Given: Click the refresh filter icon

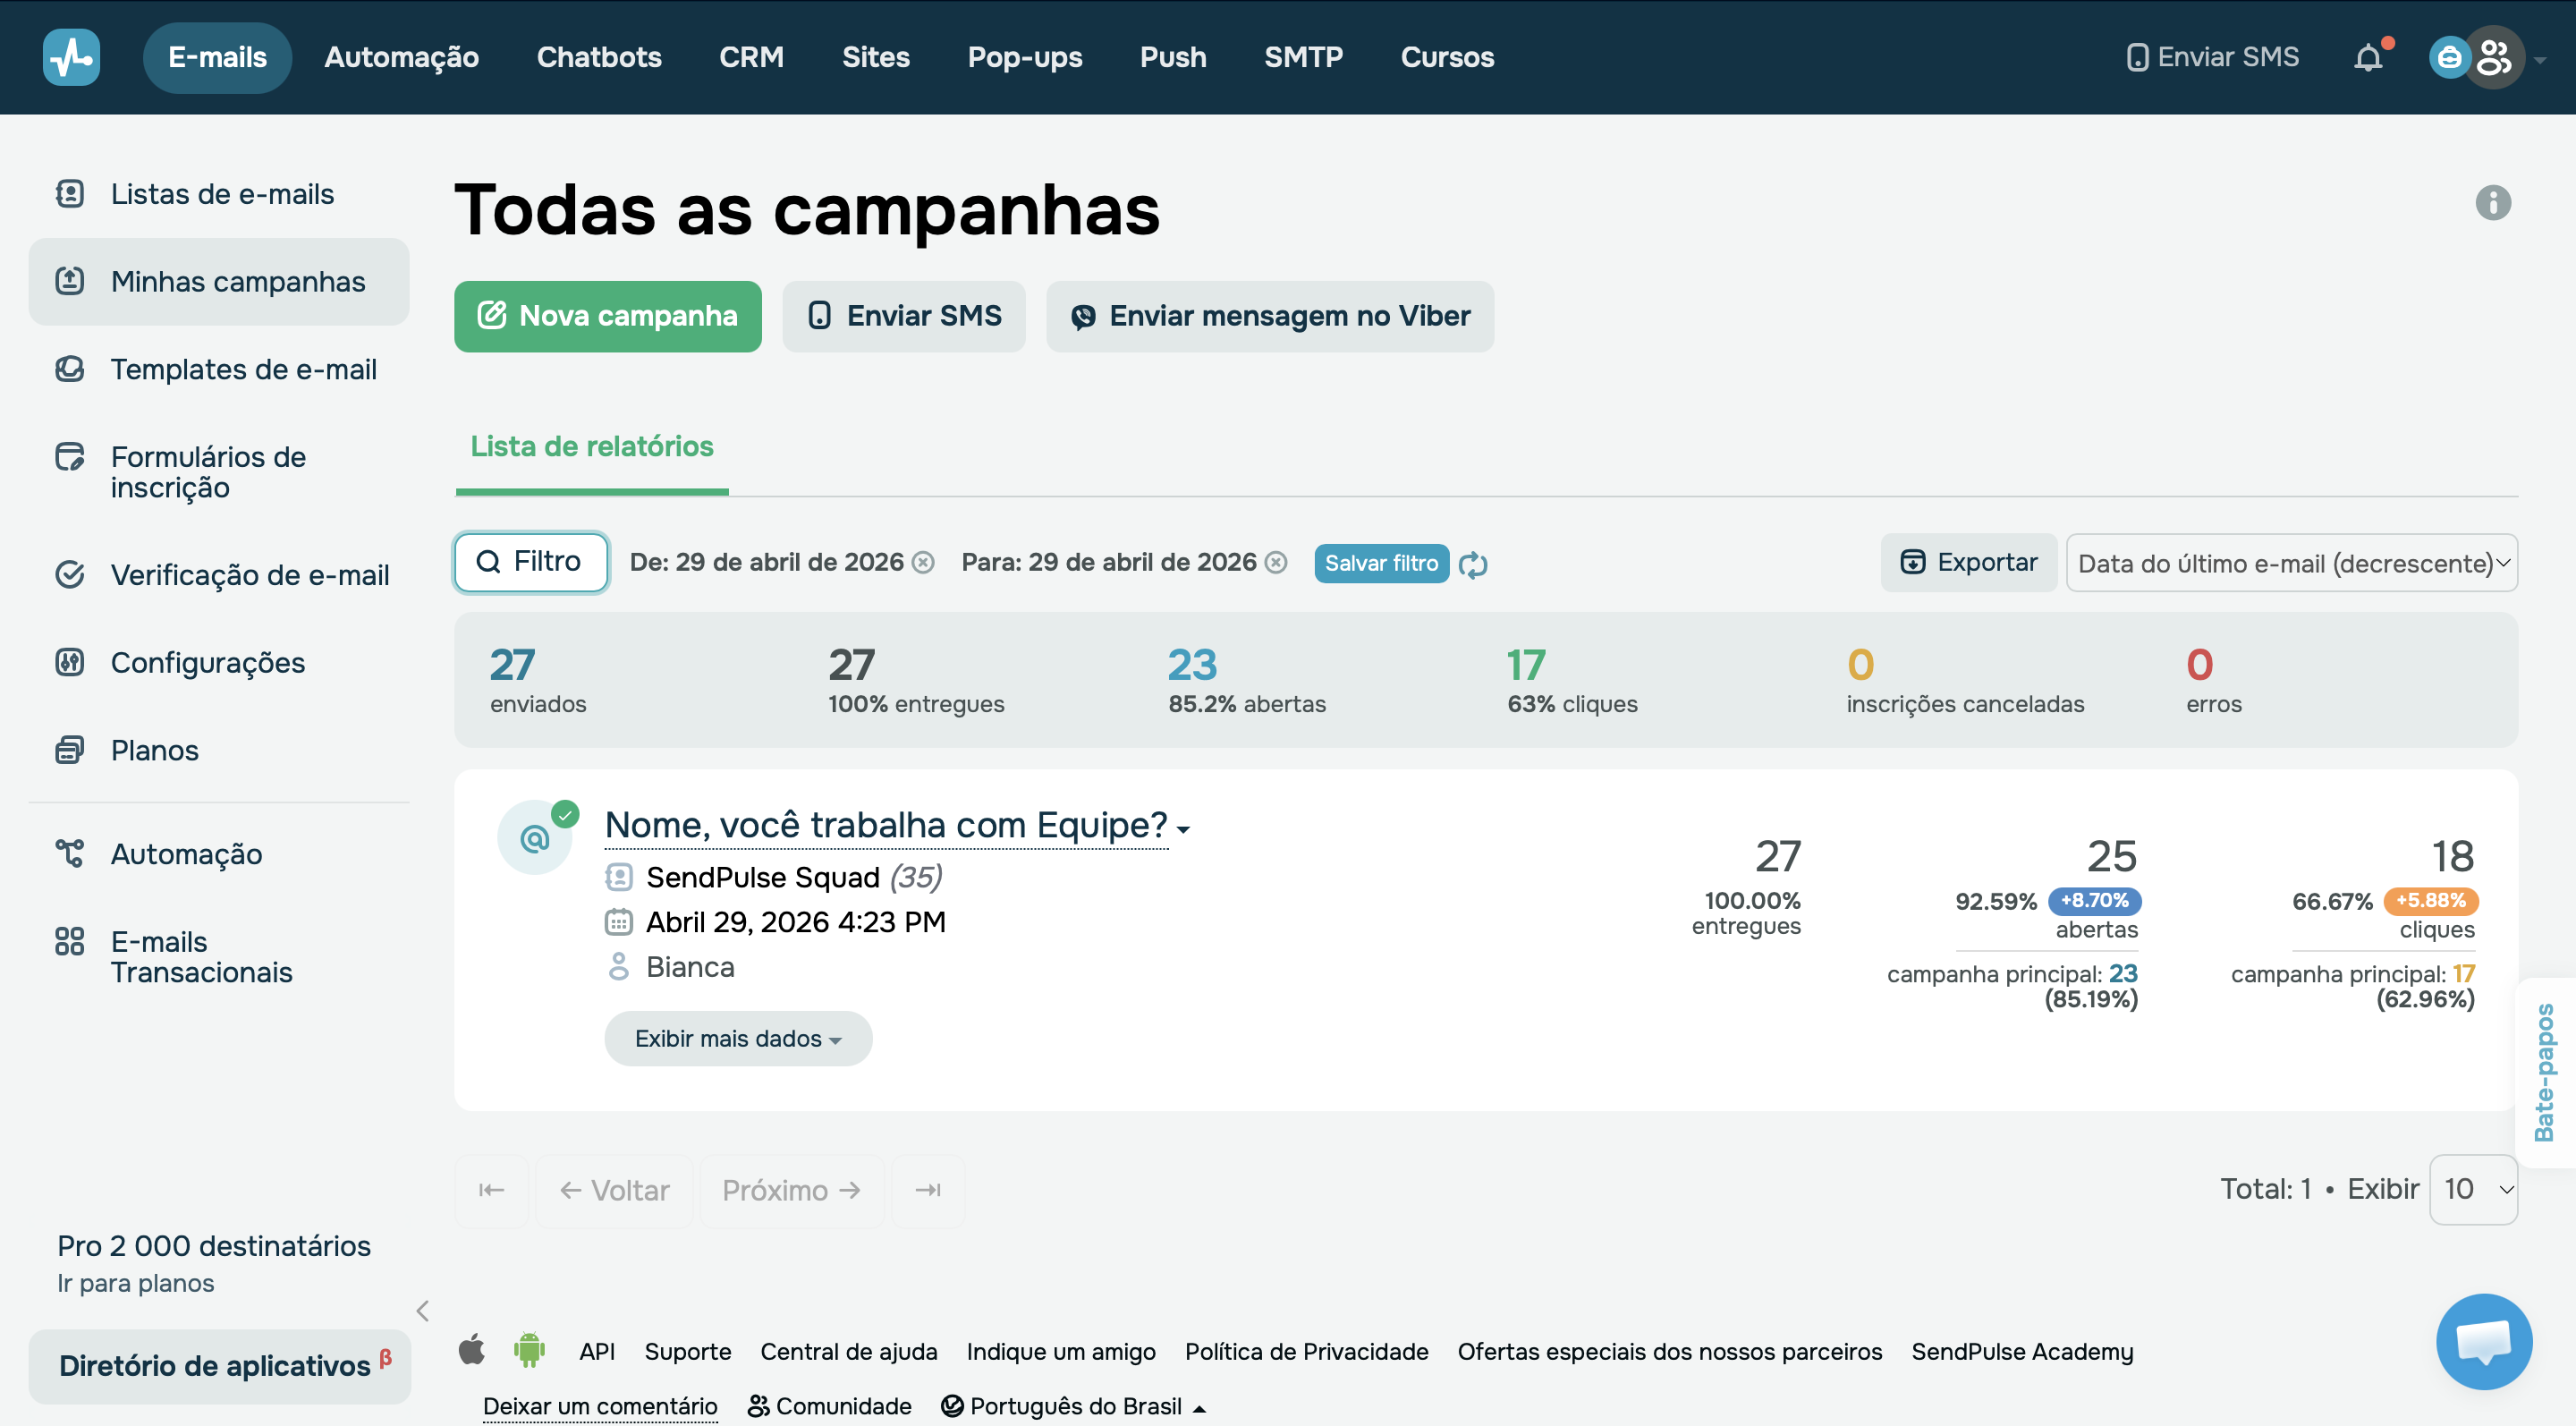Looking at the screenshot, I should coord(1473,564).
